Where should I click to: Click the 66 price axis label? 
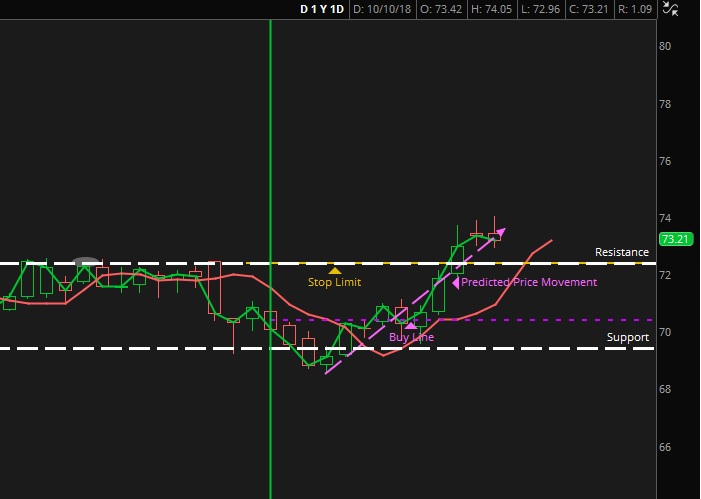coord(665,447)
